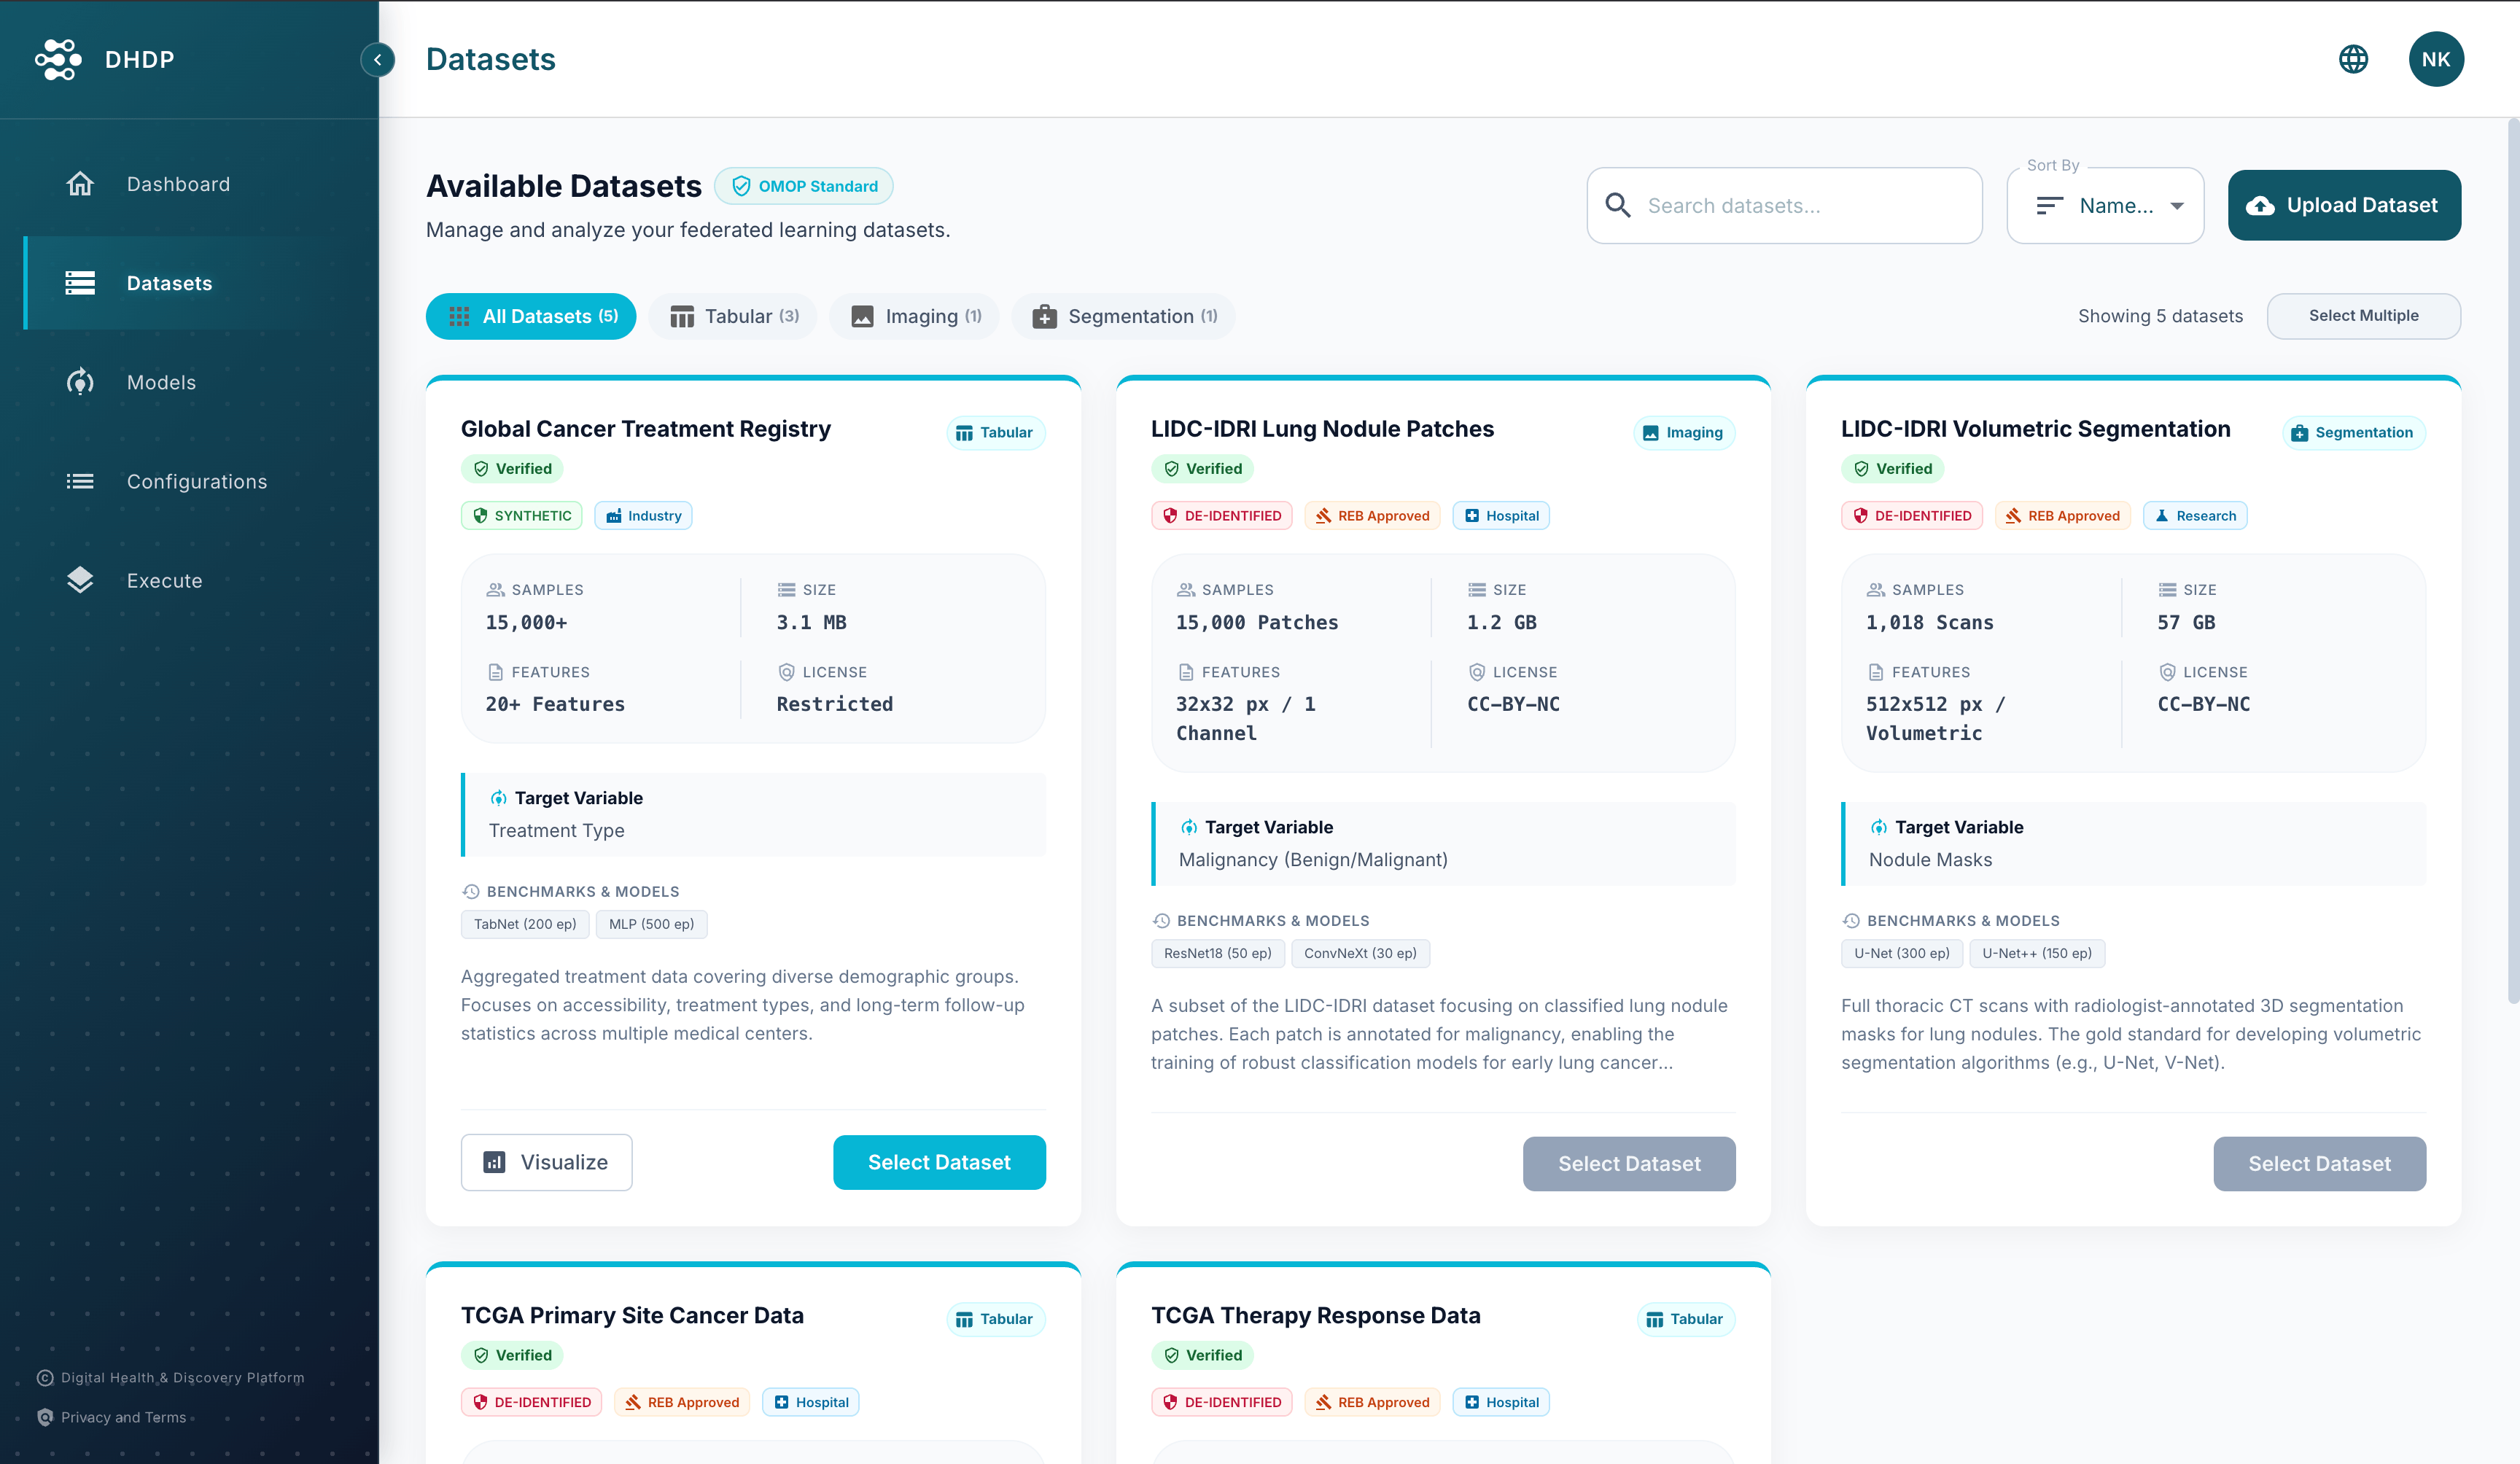2520x1464 pixels.
Task: Open the Privacy and Terms link
Action: click(123, 1417)
